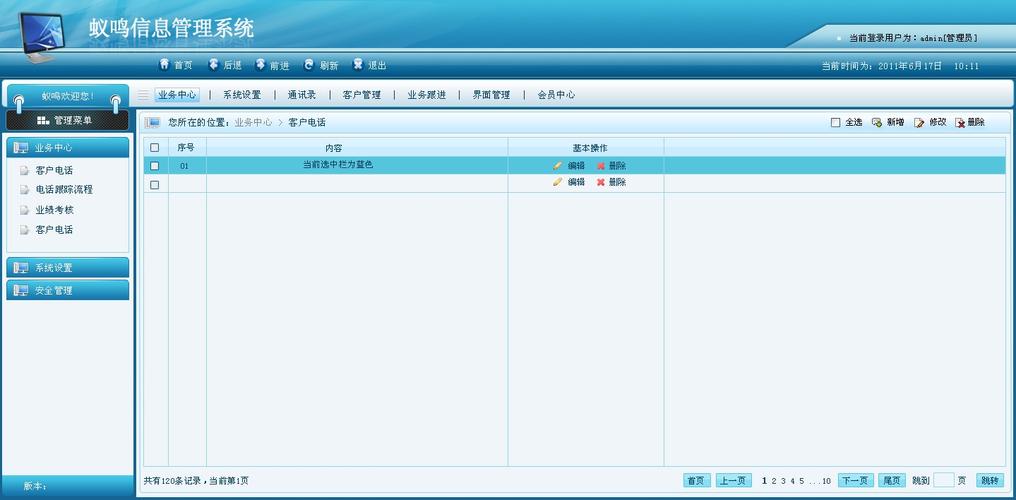
Task: Click the monitor icon beside 您所在的位置
Action: (x=152, y=122)
